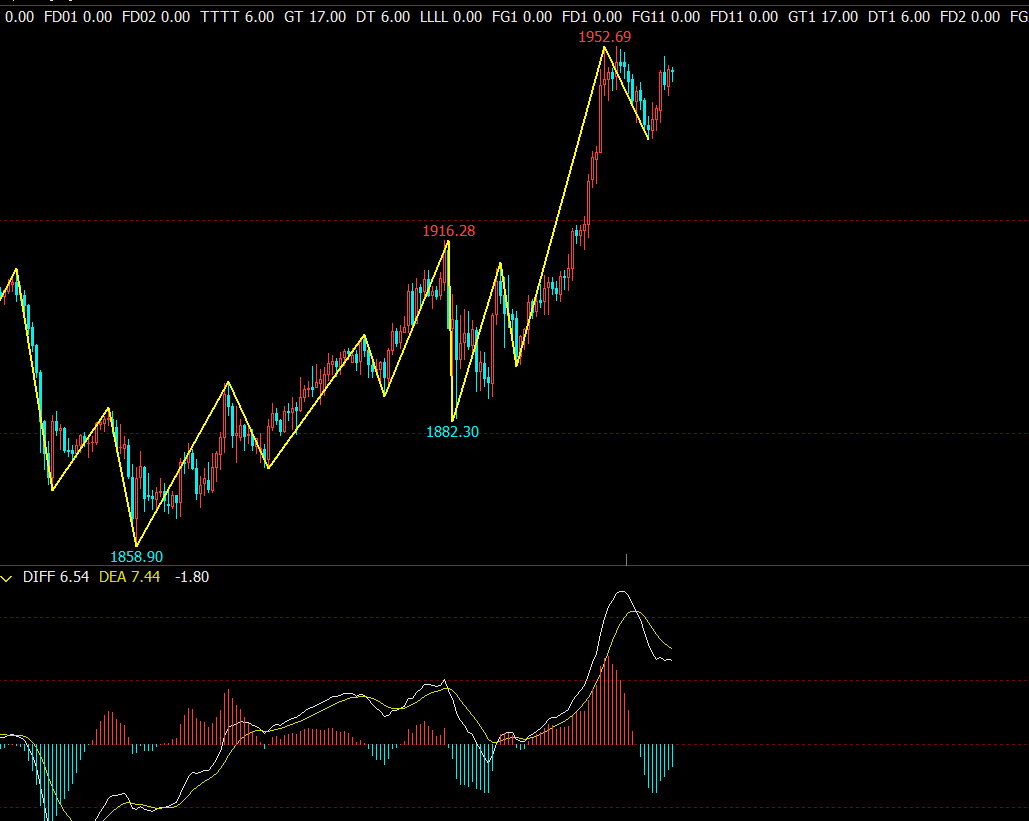Screen dimensions: 1029x821
Task: Select the DEA 7.44 indicator value
Action: click(129, 577)
